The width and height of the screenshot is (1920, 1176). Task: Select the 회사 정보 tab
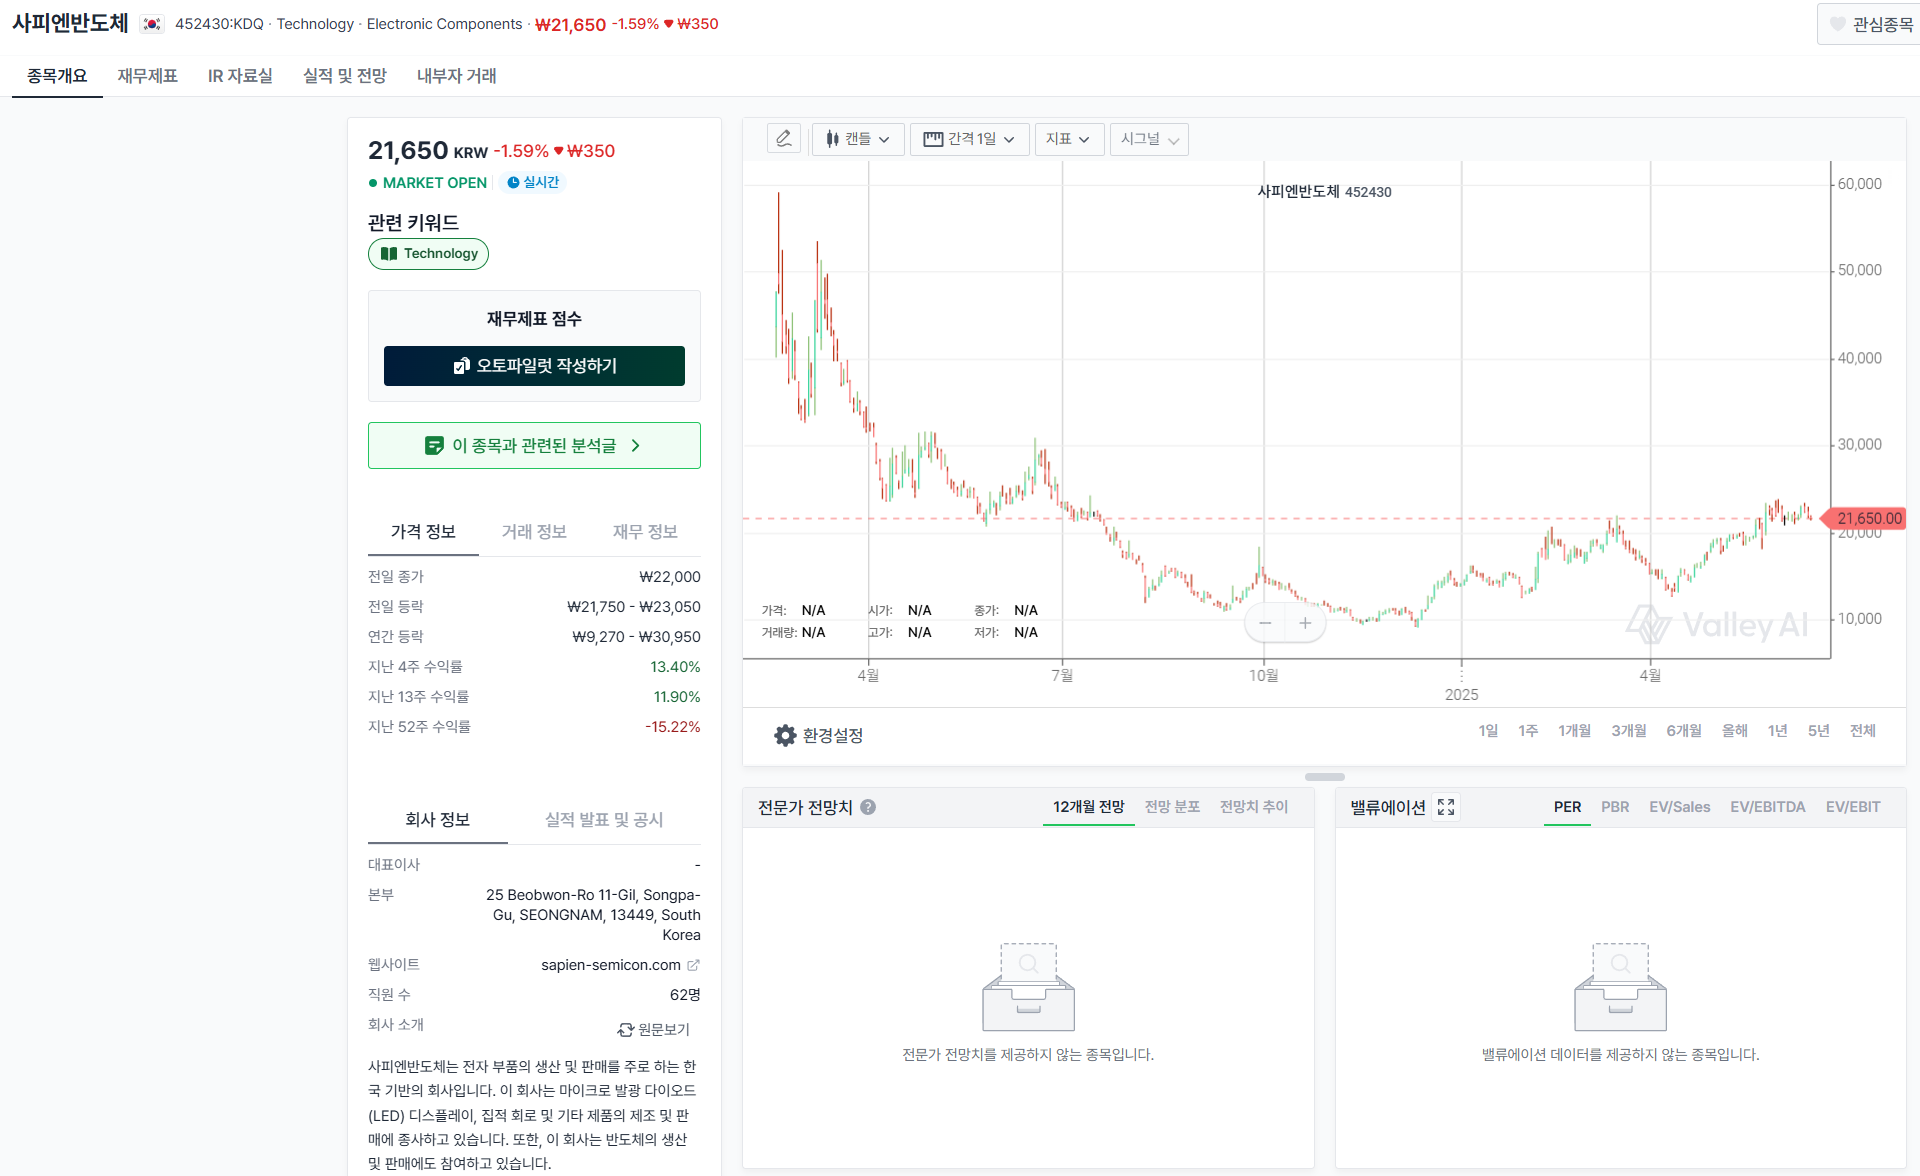coord(437,820)
